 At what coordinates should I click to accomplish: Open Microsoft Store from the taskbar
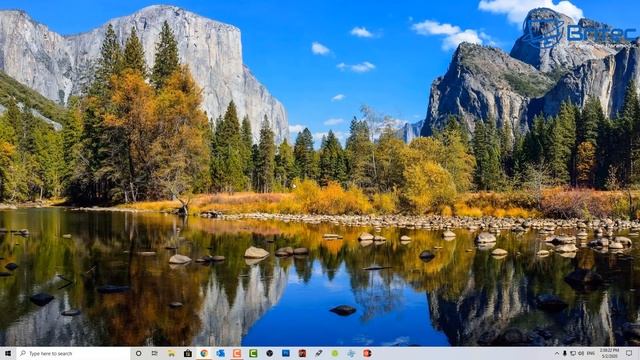[x=188, y=353]
